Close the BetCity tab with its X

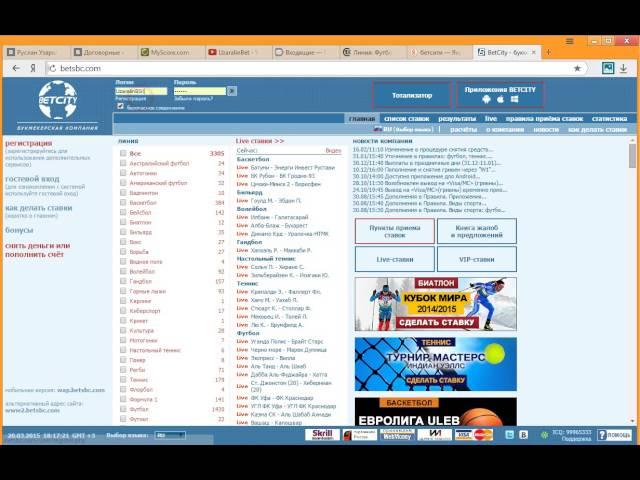point(533,52)
